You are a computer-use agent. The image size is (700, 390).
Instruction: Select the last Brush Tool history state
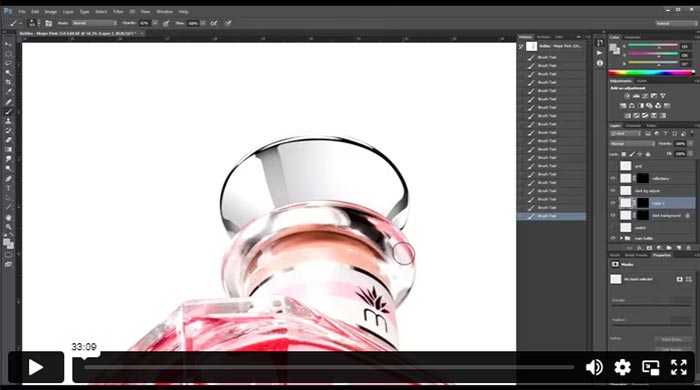click(552, 216)
